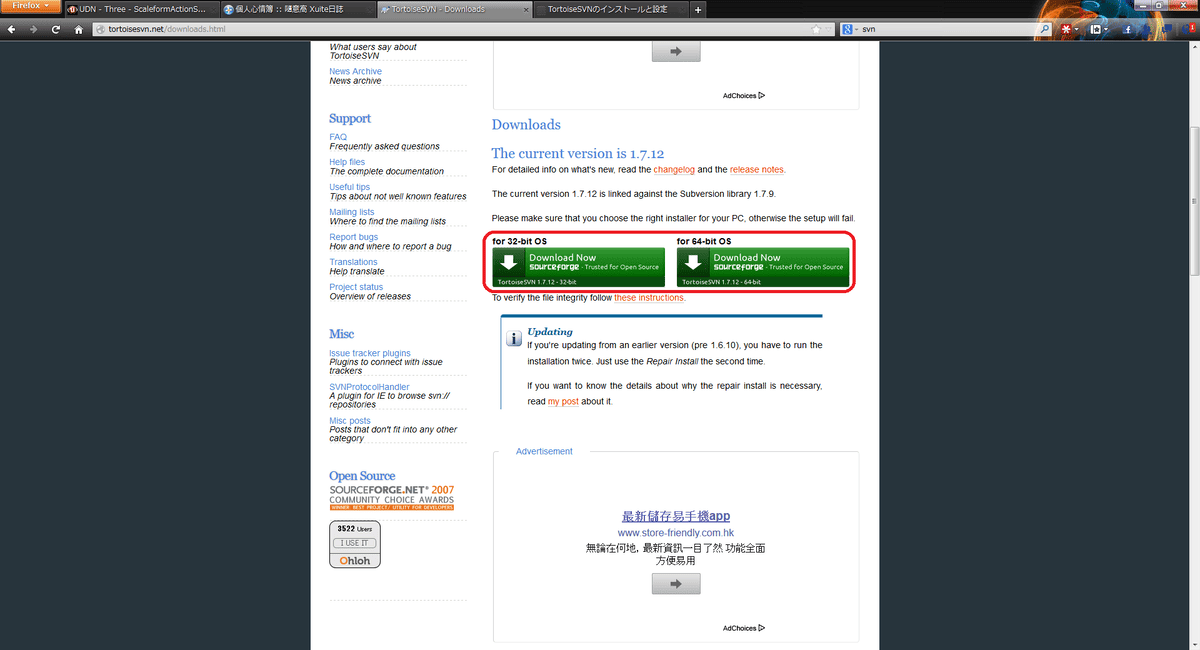Click AdChoices below the store-friendly ad
This screenshot has width=1200, height=650.
click(744, 629)
